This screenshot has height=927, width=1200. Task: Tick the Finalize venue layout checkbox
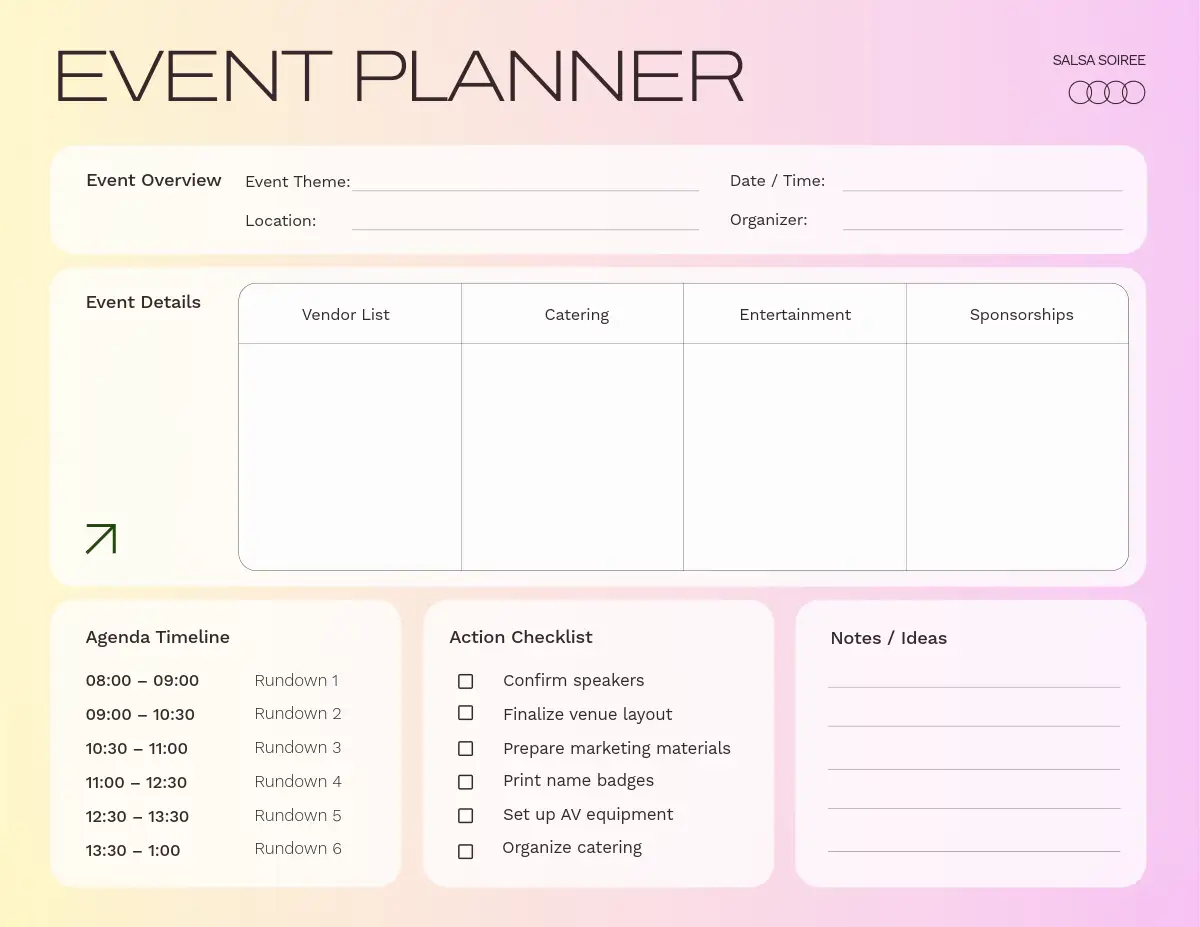[x=465, y=713]
